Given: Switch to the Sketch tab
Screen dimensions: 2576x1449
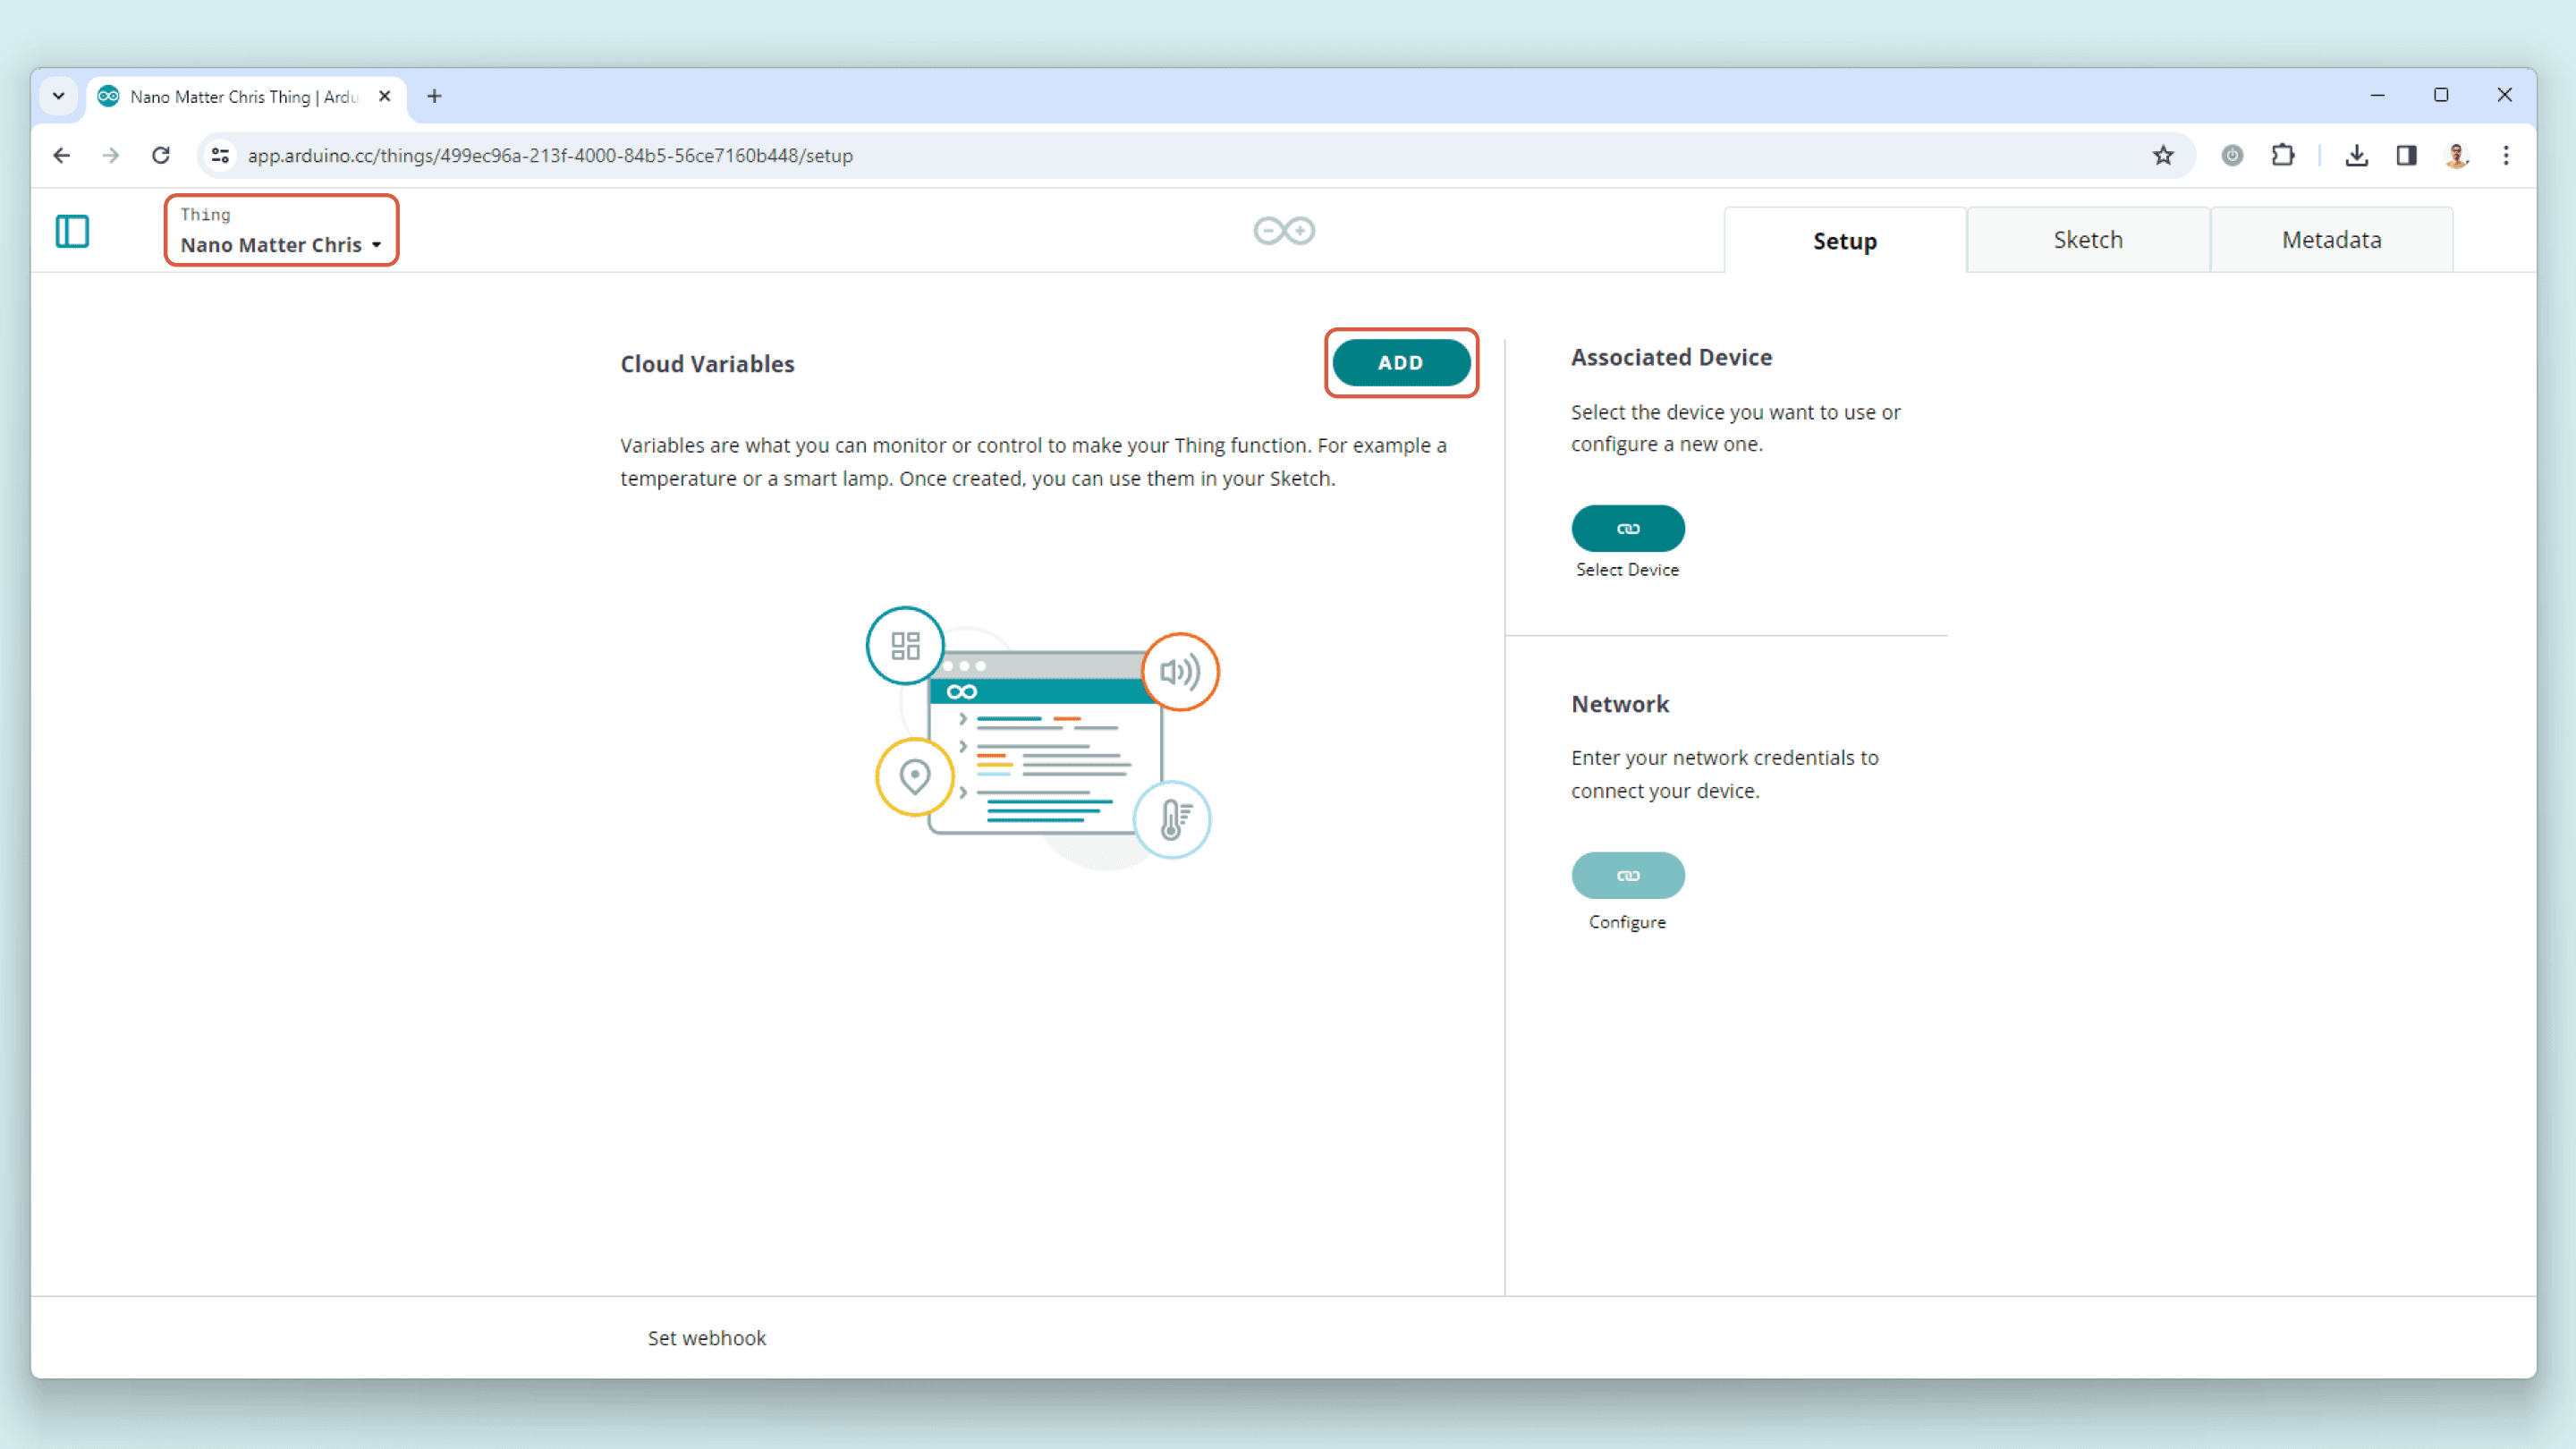Looking at the screenshot, I should [2087, 240].
